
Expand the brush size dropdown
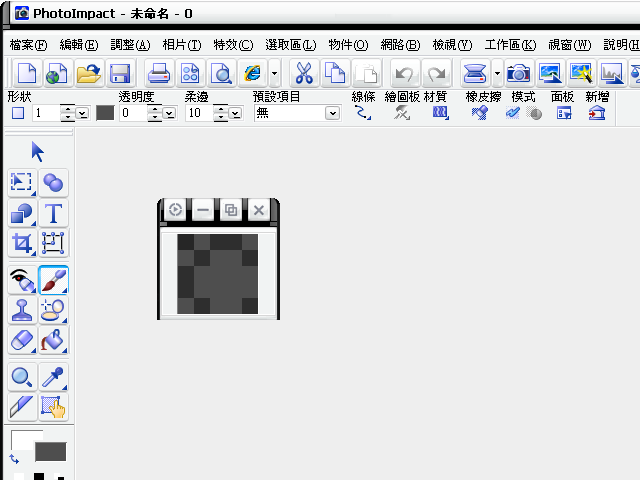83,113
